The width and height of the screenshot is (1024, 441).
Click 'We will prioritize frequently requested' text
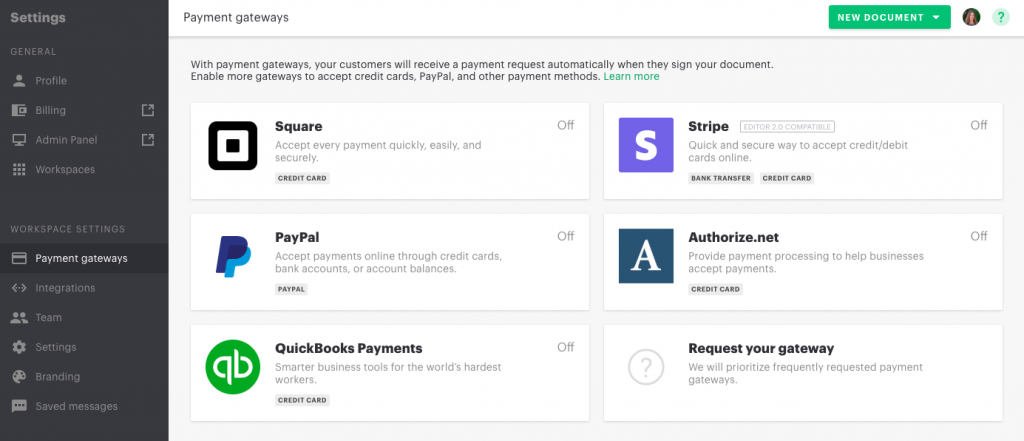pos(805,373)
